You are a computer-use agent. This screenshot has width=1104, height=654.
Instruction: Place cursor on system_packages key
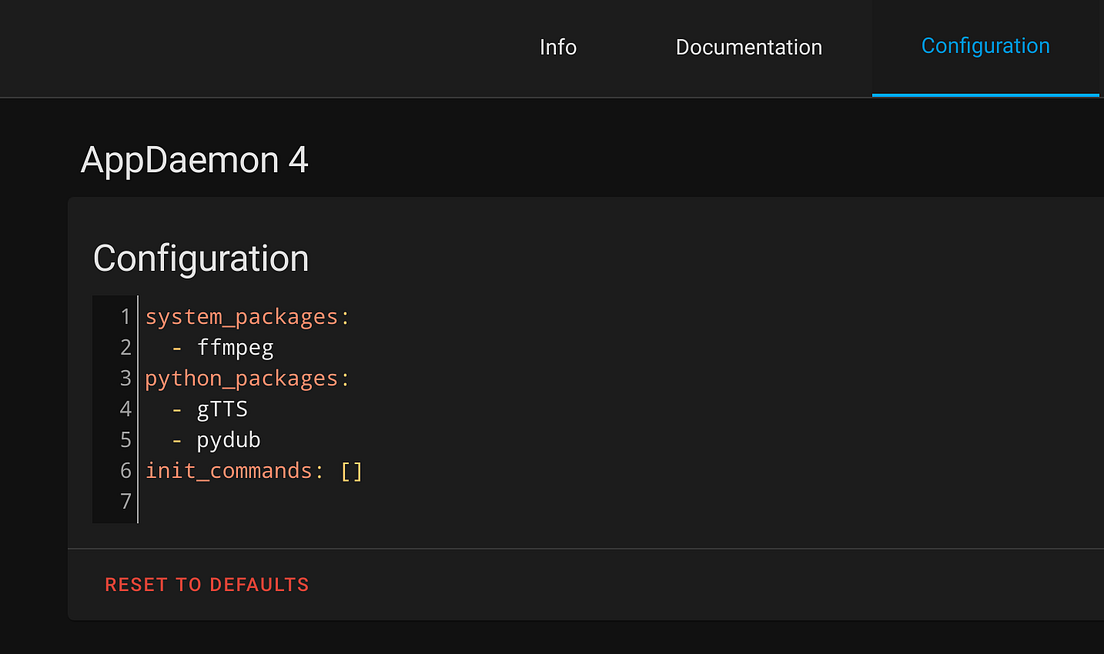point(241,317)
